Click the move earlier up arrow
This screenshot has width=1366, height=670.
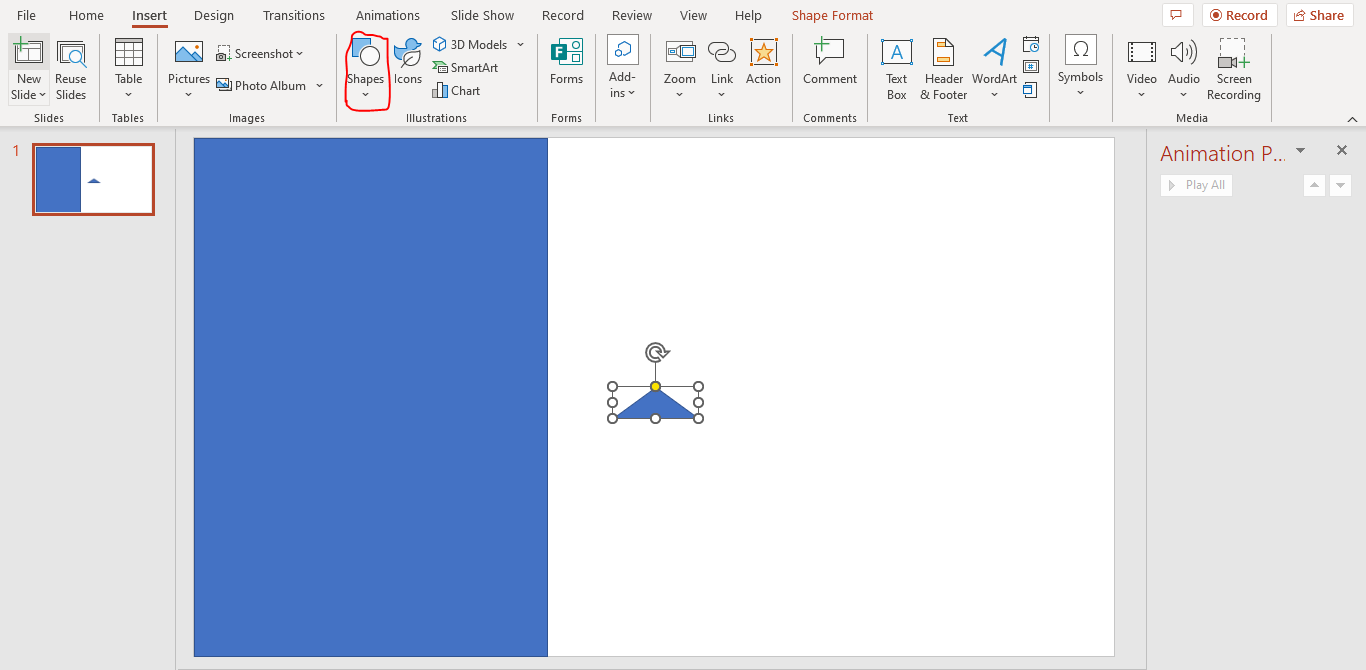pyautogui.click(x=1315, y=185)
